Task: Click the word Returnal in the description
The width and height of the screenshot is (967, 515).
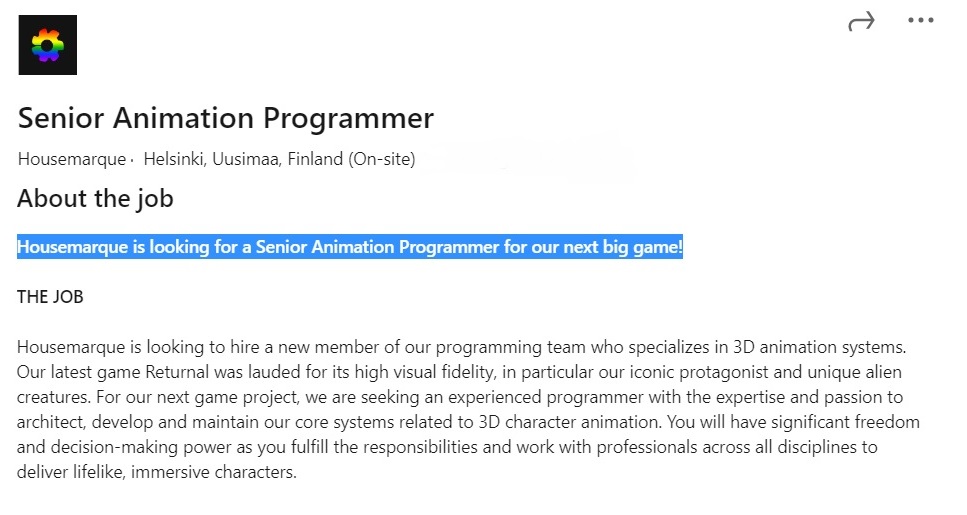Action: pyautogui.click(x=177, y=372)
